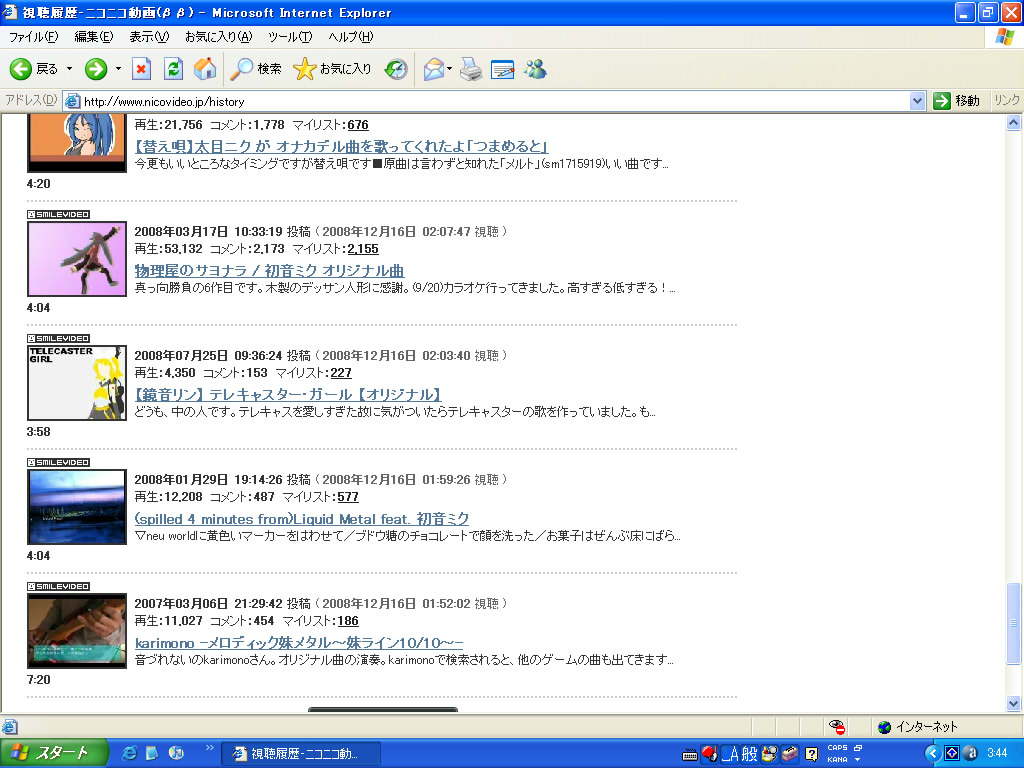Click guitar playing thumbnail
Viewport: 1024px width, 768px height.
click(x=77, y=632)
